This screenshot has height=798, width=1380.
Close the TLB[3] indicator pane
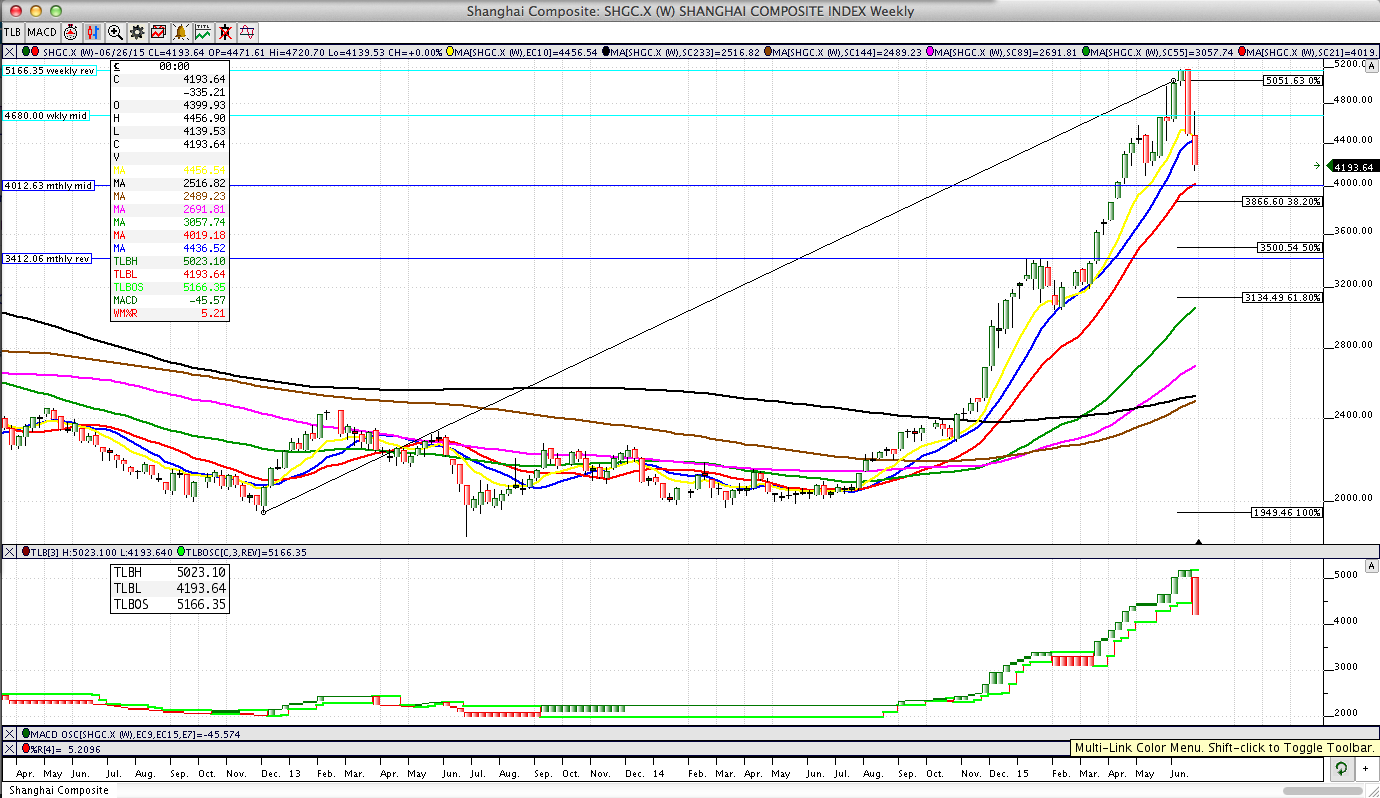point(9,552)
